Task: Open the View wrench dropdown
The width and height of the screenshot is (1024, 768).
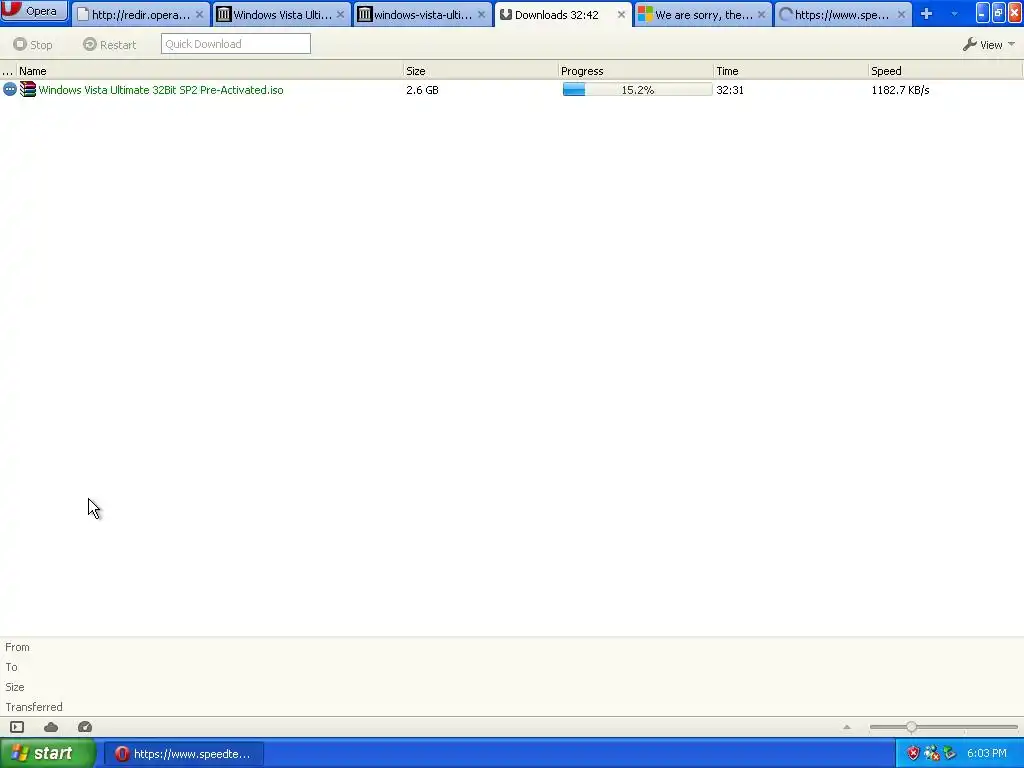Action: click(x=989, y=44)
